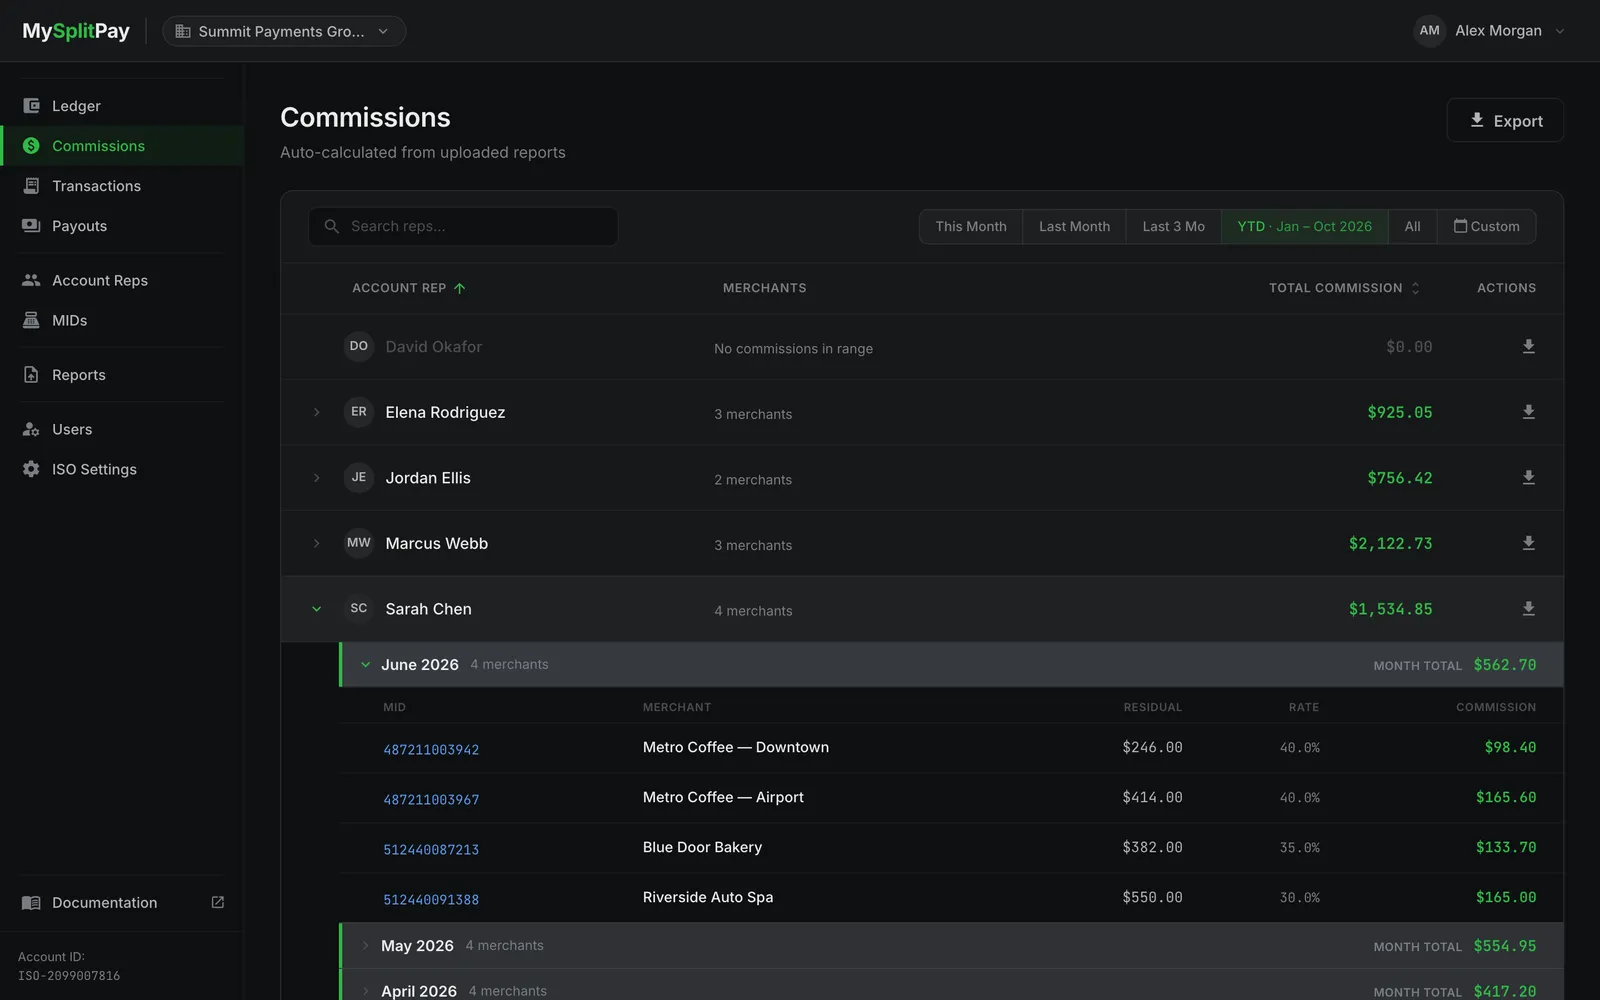
Task: Download David Okafor's commission report
Action: click(x=1528, y=346)
